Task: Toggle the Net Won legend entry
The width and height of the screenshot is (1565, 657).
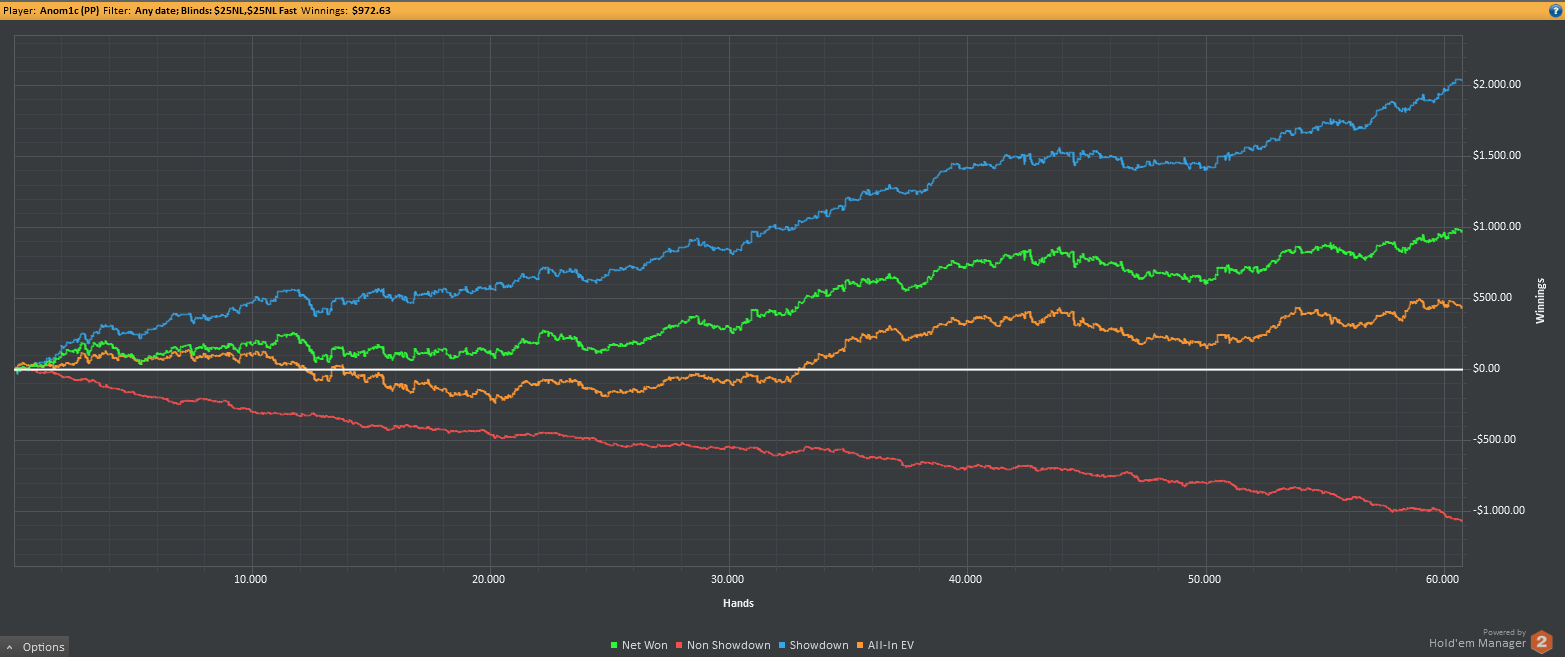Action: click(638, 645)
